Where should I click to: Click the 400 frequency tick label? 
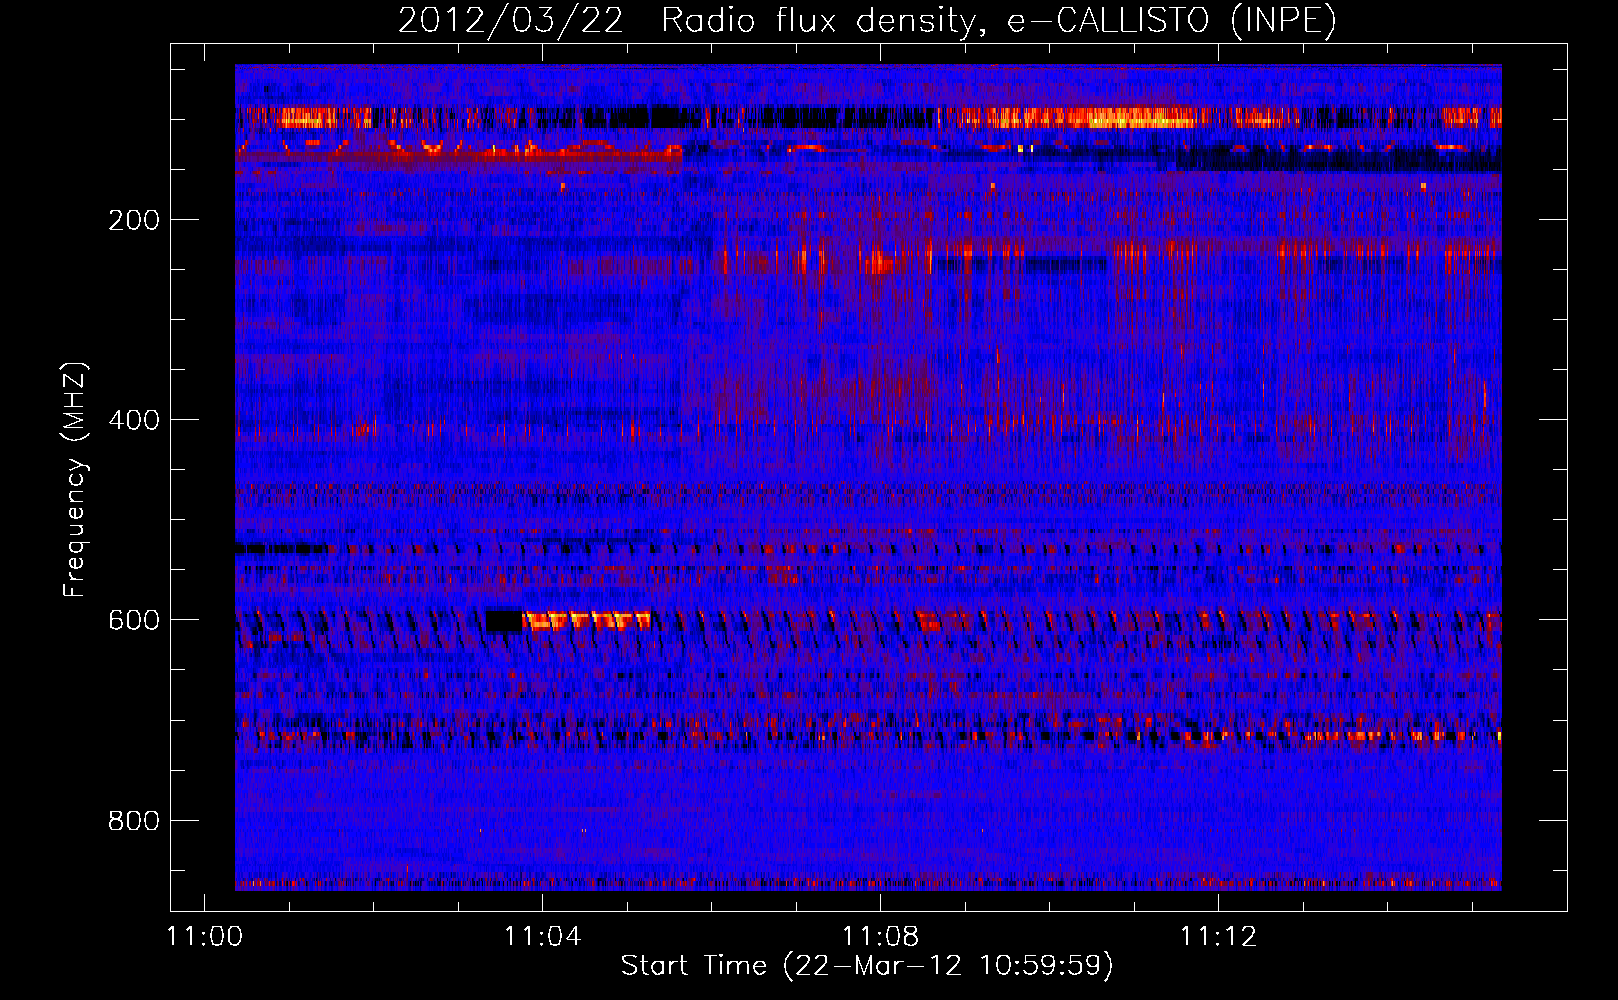point(134,420)
